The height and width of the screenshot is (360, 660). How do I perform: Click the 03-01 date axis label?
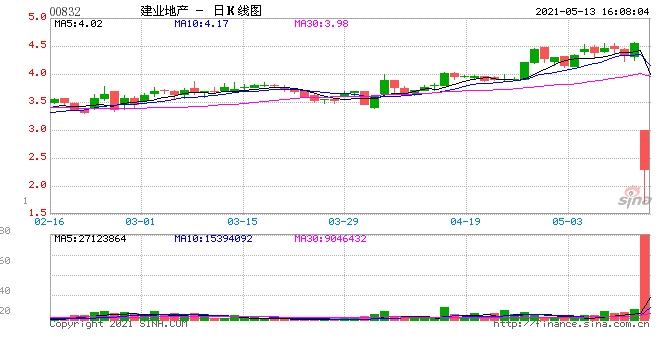[140, 221]
